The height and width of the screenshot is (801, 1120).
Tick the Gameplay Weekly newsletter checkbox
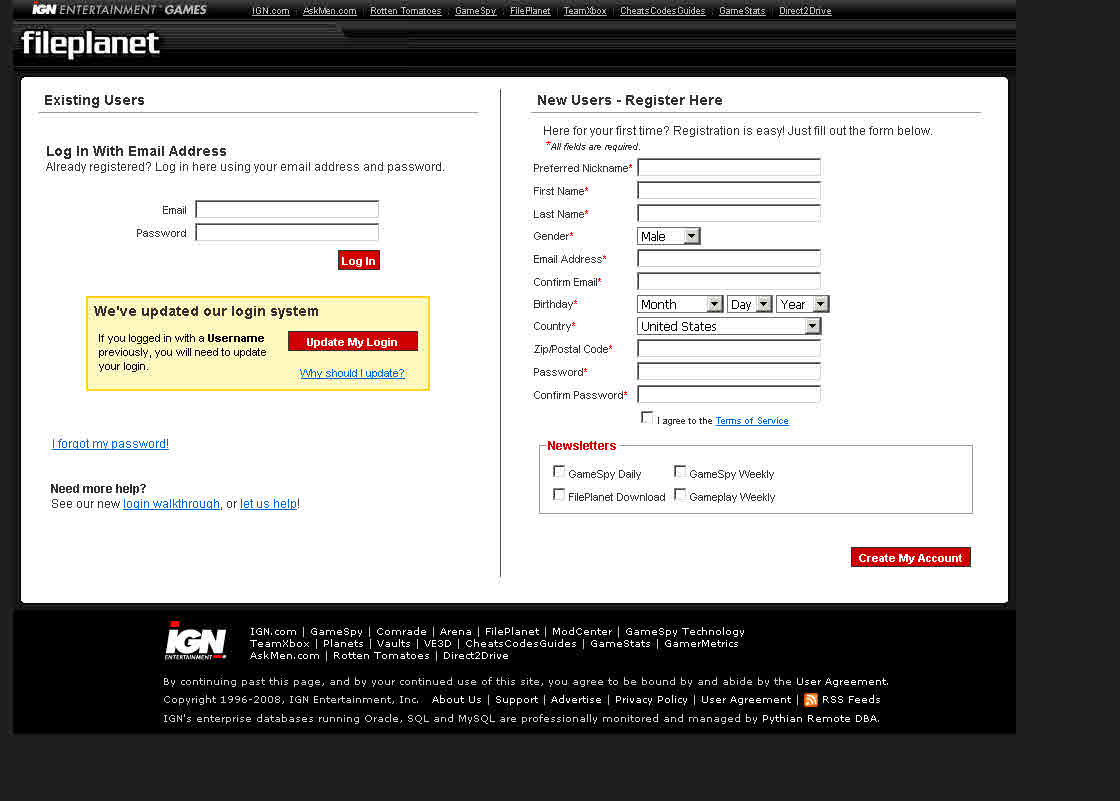(x=680, y=494)
